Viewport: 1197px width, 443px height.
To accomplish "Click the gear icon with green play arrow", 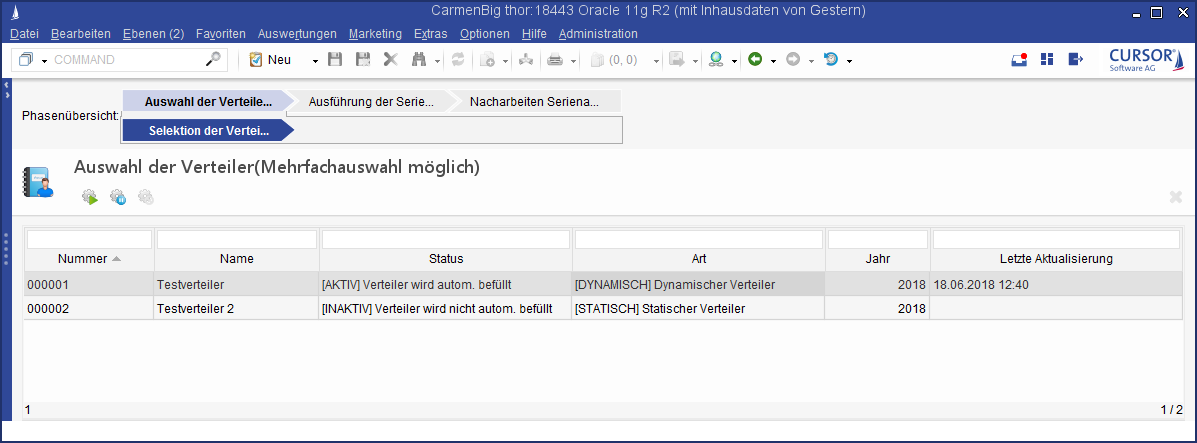I will [x=90, y=198].
